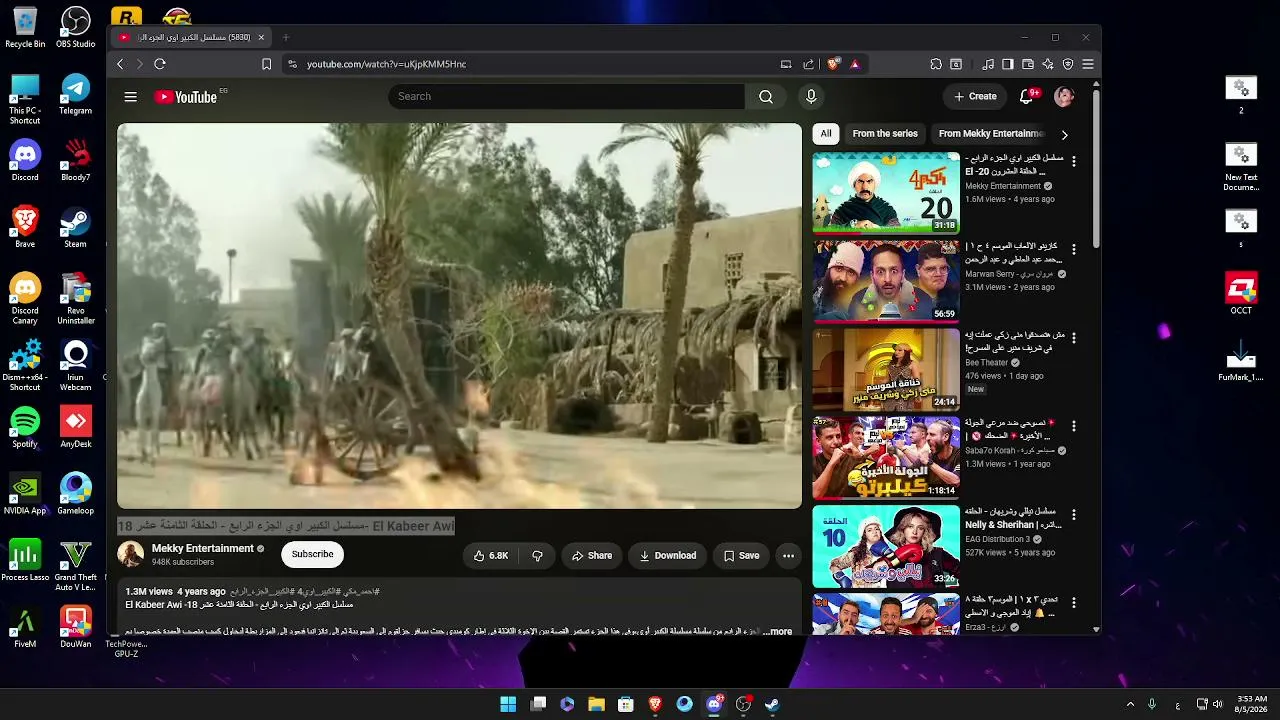The image size is (1280, 720).
Task: Open the OBS Studio desktop shortcut
Action: click(x=76, y=27)
